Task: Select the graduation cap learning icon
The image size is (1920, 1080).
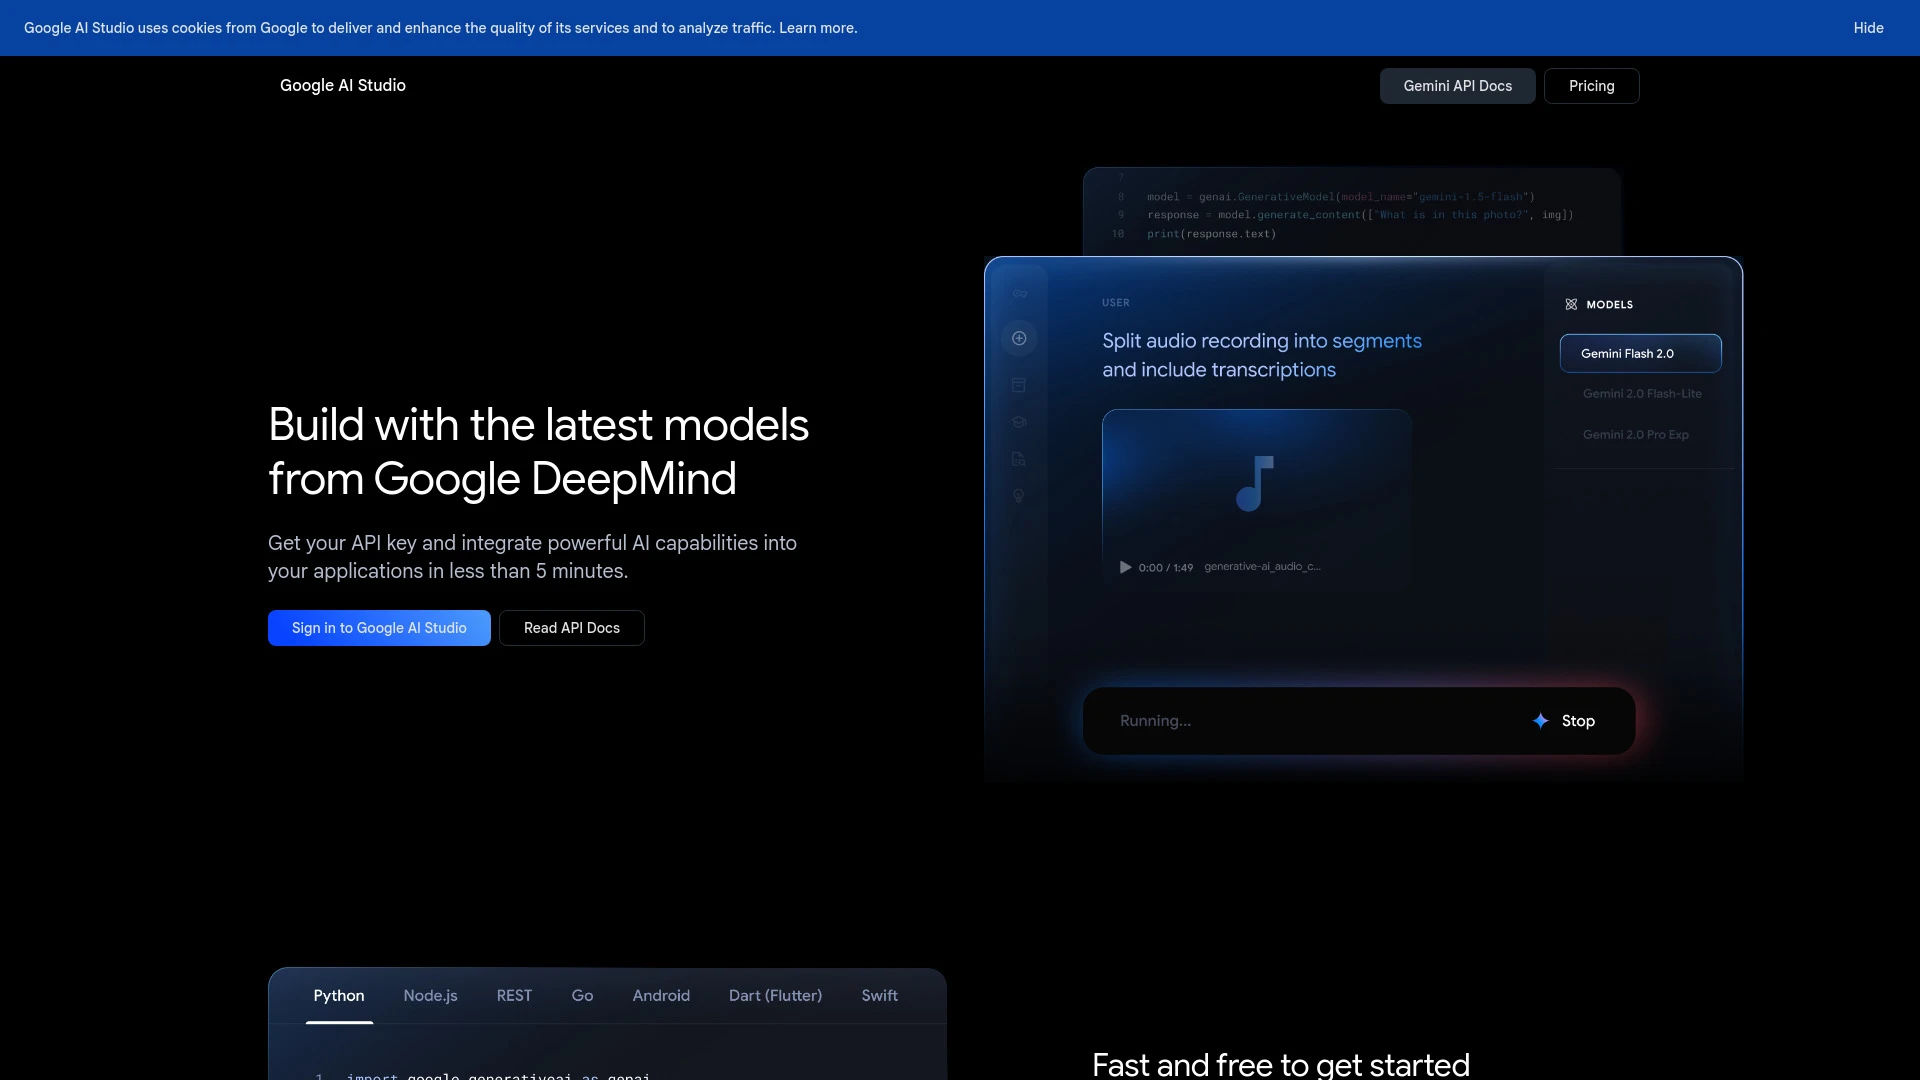Action: [x=1019, y=421]
